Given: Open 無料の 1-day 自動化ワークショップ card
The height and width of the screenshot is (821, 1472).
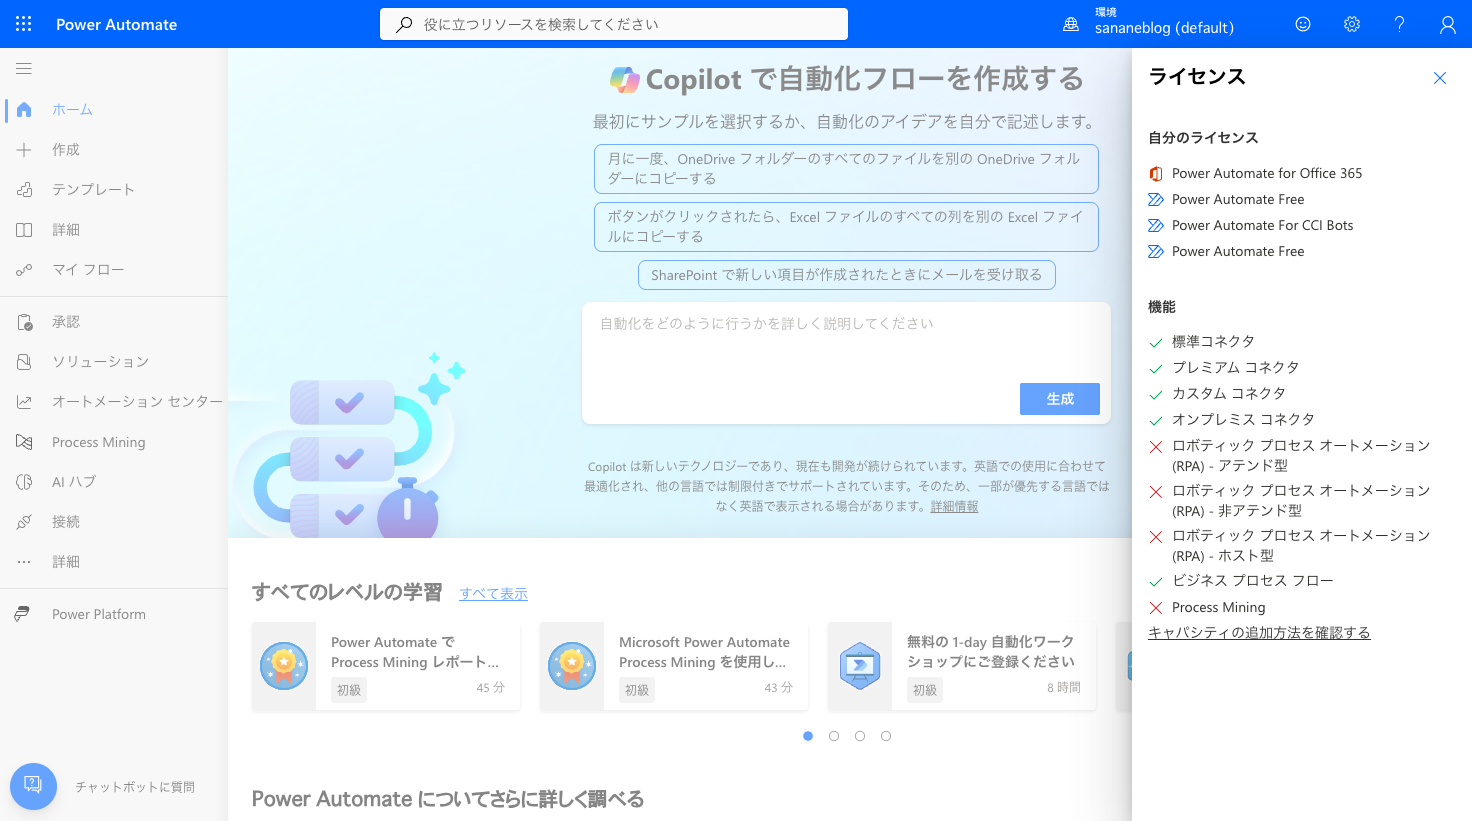Looking at the screenshot, I should click(962, 666).
